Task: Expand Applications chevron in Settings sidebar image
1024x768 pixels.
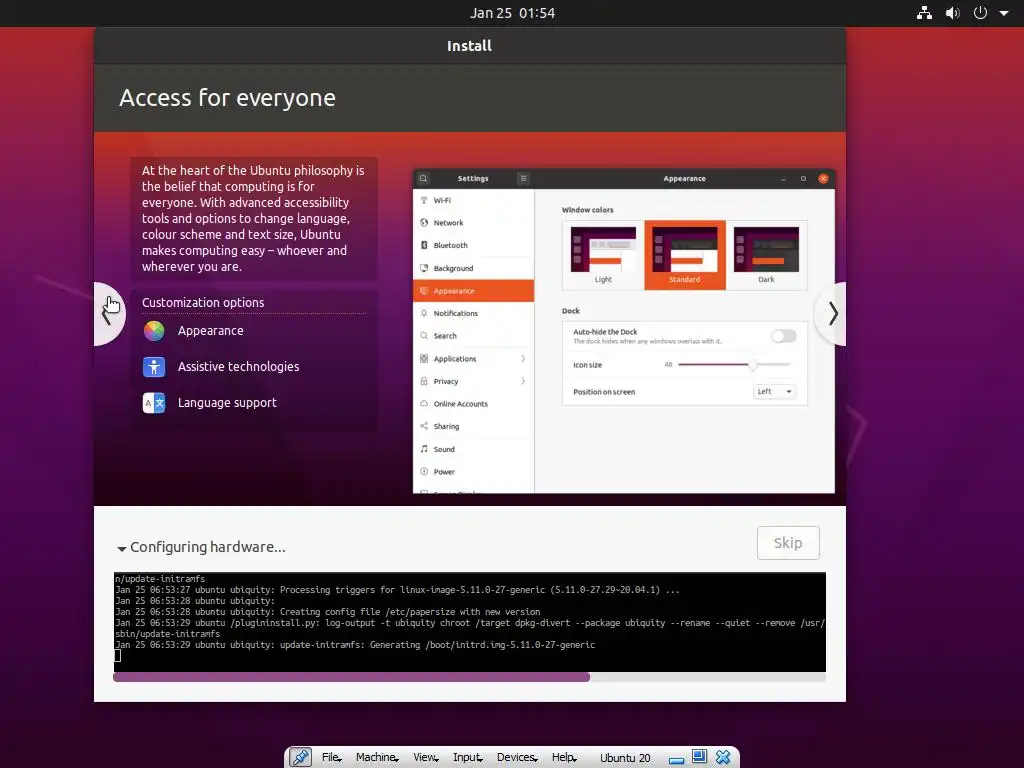Action: (523, 359)
